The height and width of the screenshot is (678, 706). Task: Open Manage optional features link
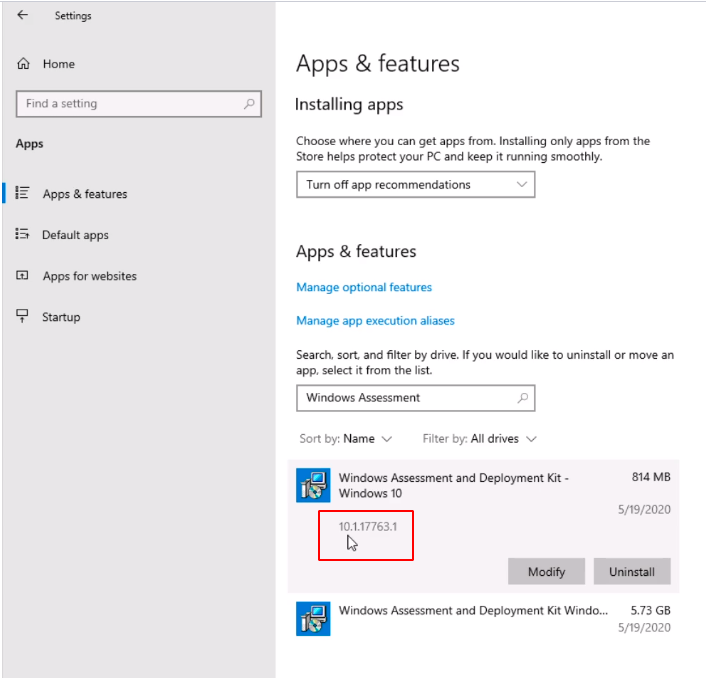(x=364, y=287)
